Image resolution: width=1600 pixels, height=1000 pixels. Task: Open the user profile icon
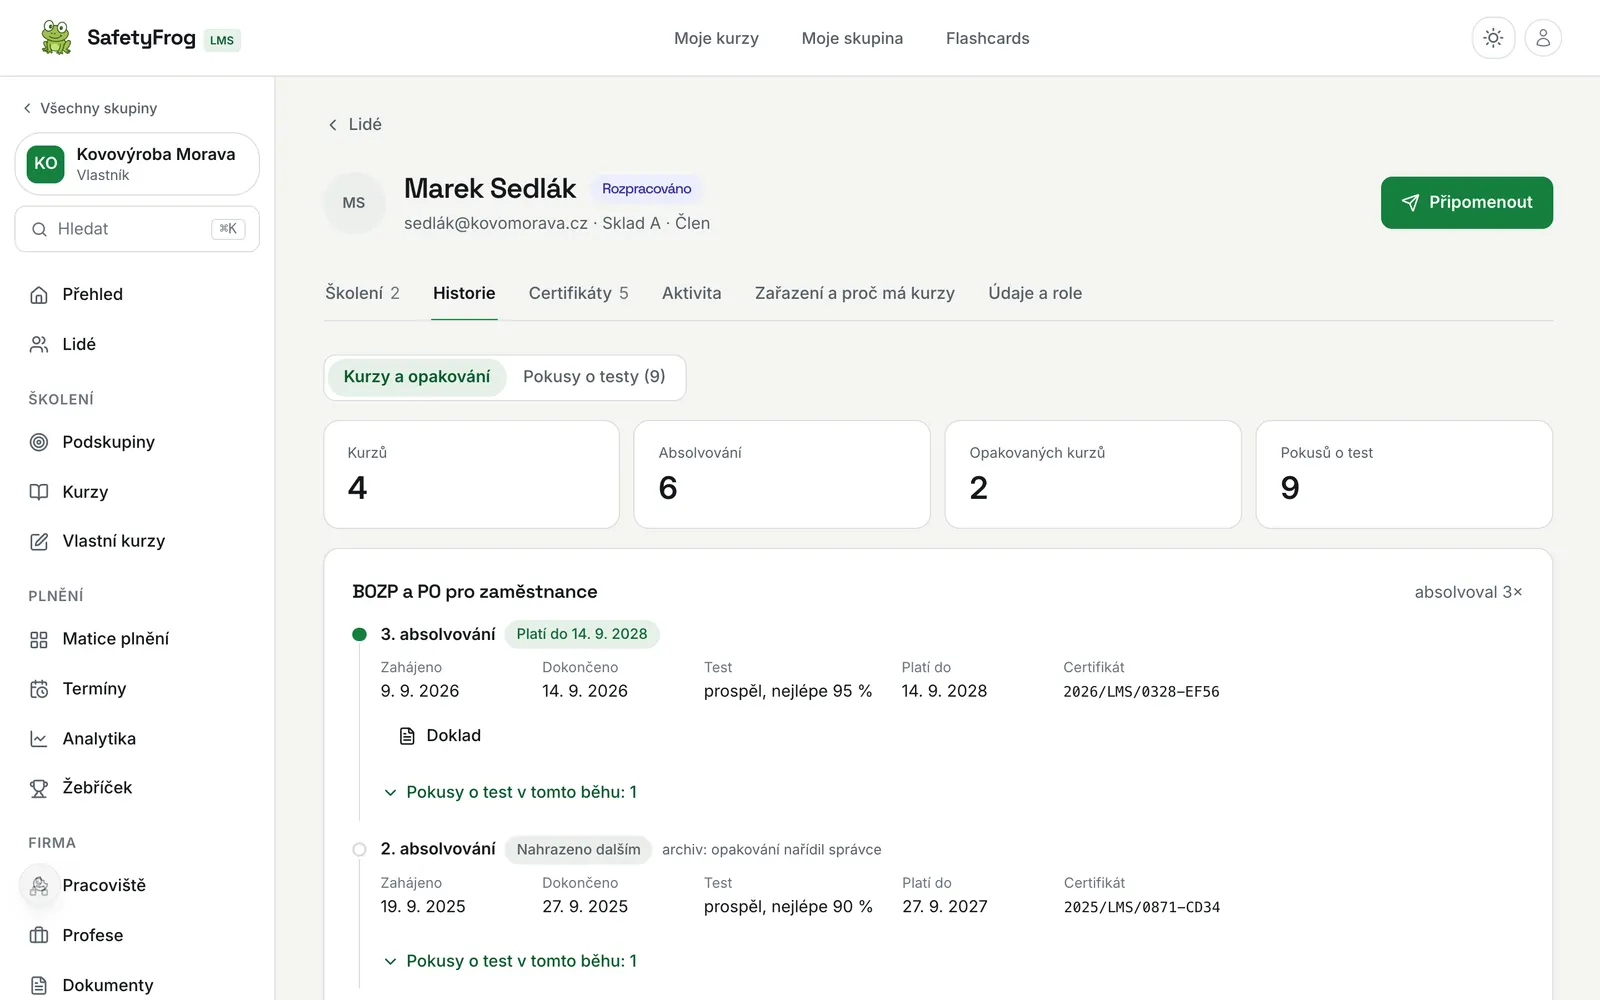[1543, 38]
